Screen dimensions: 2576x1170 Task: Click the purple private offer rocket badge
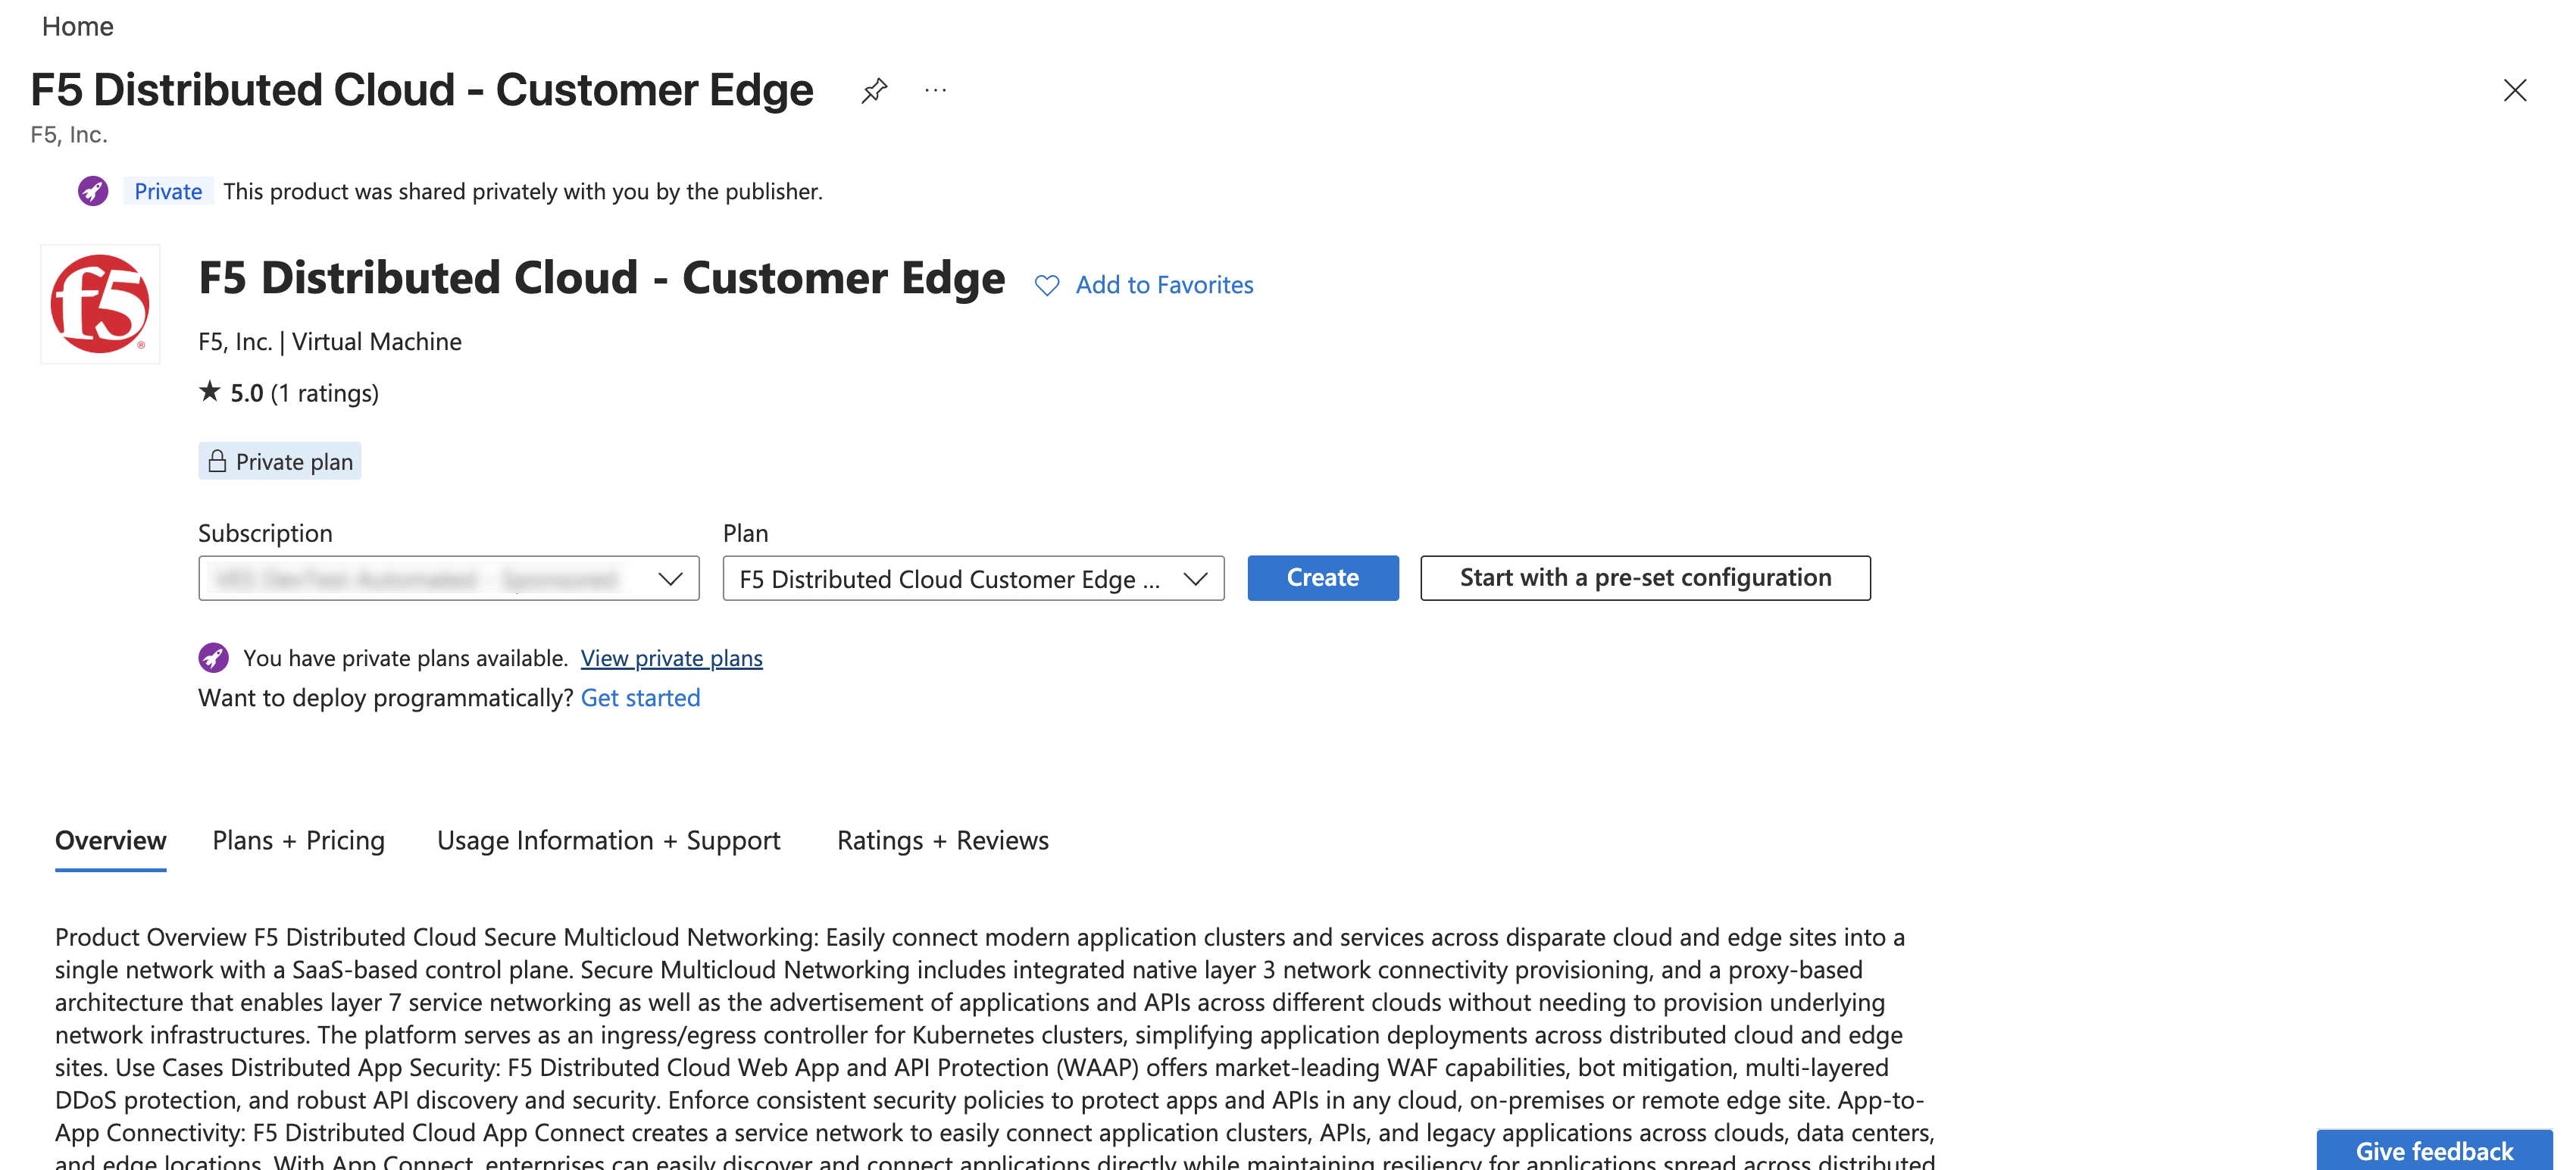[x=93, y=190]
